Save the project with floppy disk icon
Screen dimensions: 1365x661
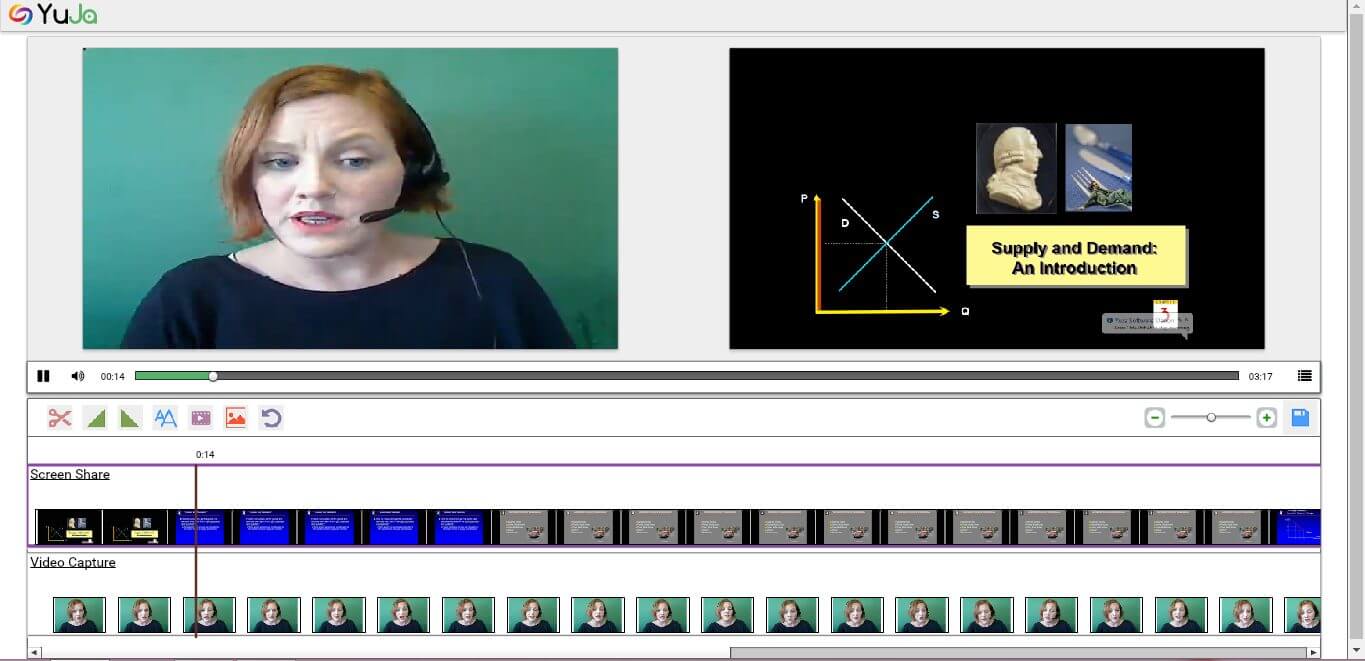1300,418
